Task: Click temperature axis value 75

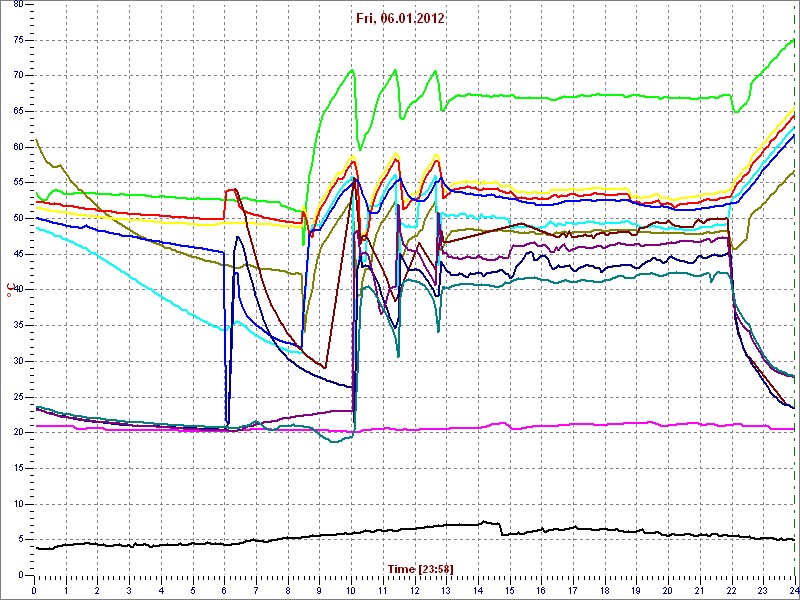Action: point(18,40)
